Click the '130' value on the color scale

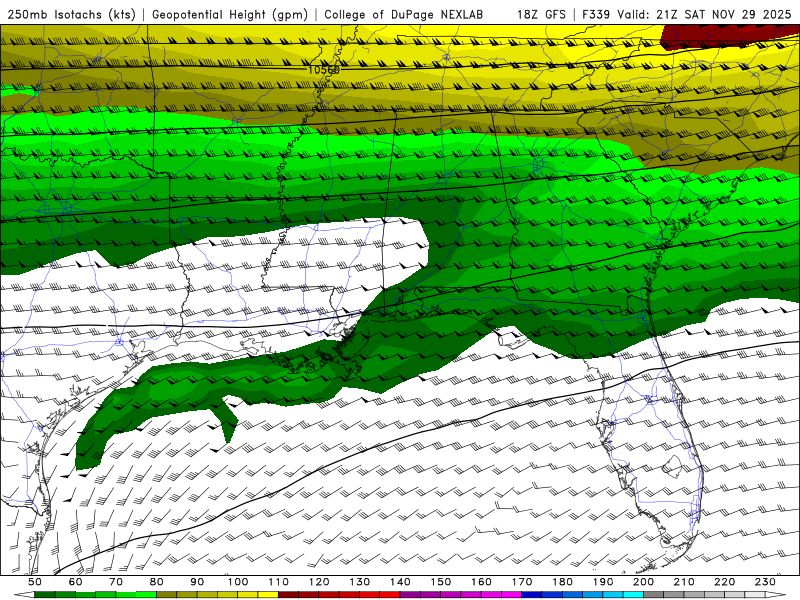pos(360,582)
